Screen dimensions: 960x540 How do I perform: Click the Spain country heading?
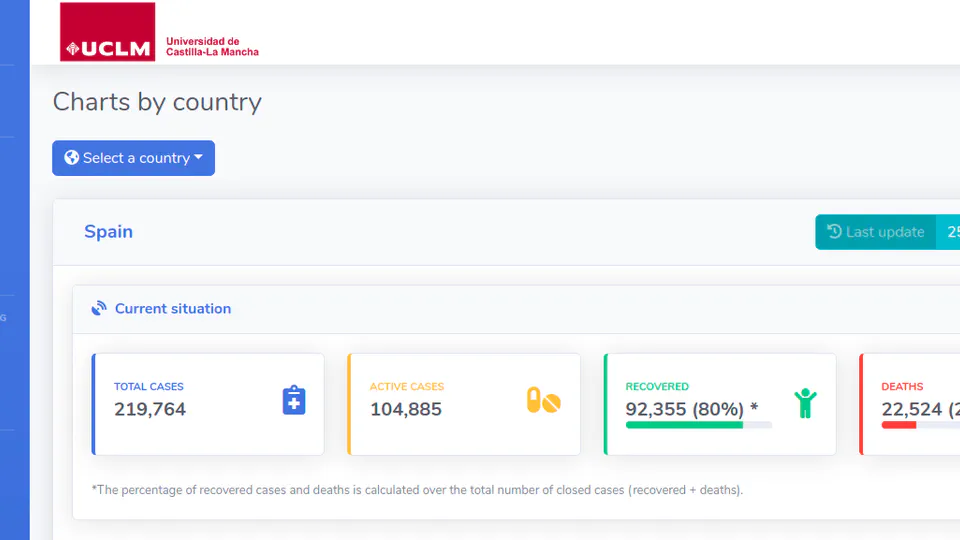(x=108, y=231)
